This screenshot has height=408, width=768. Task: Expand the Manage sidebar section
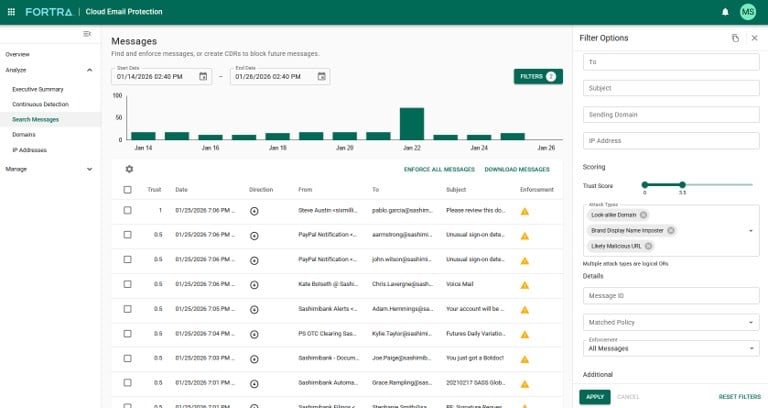89,169
